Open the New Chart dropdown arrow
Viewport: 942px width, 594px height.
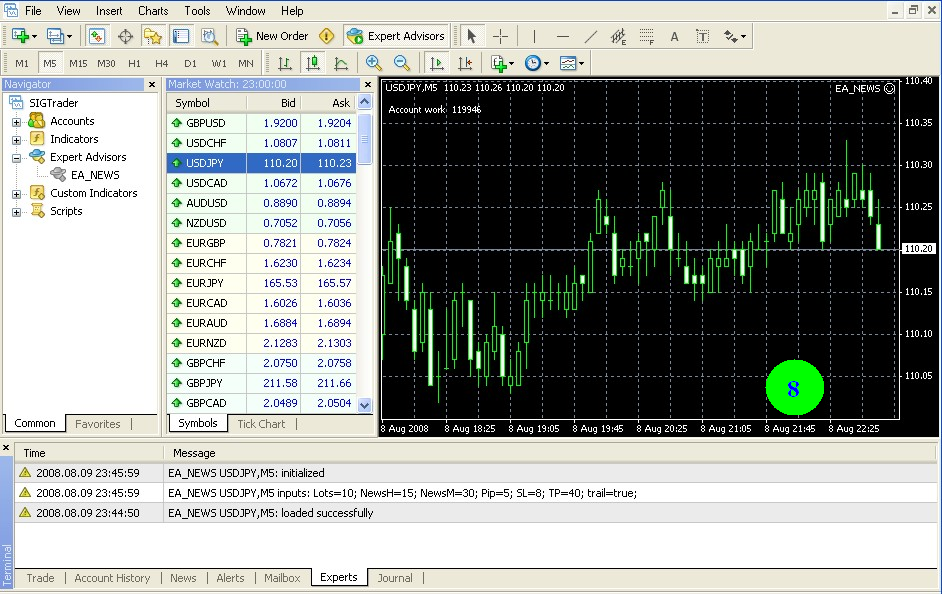(x=34, y=37)
